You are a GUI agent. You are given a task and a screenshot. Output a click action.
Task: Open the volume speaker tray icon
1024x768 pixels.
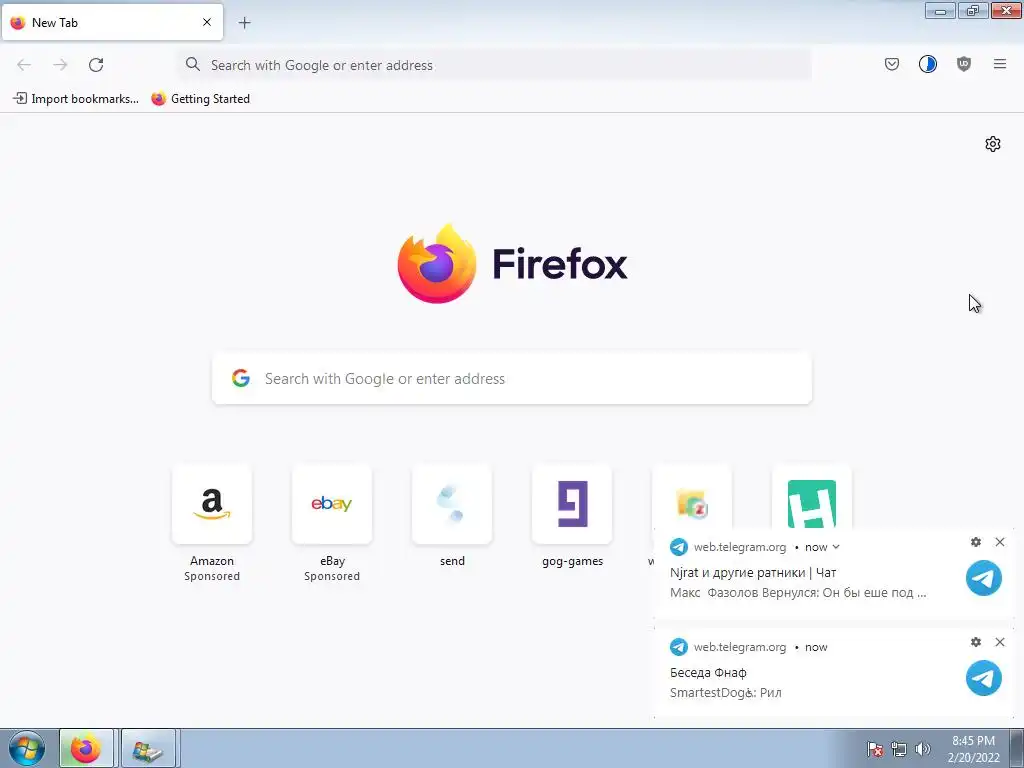(922, 749)
